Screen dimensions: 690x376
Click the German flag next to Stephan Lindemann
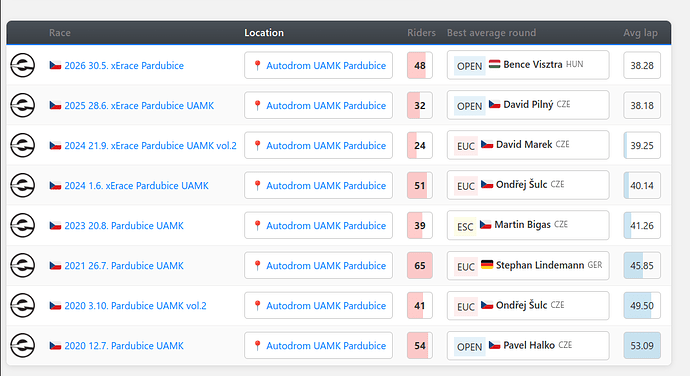(487, 265)
